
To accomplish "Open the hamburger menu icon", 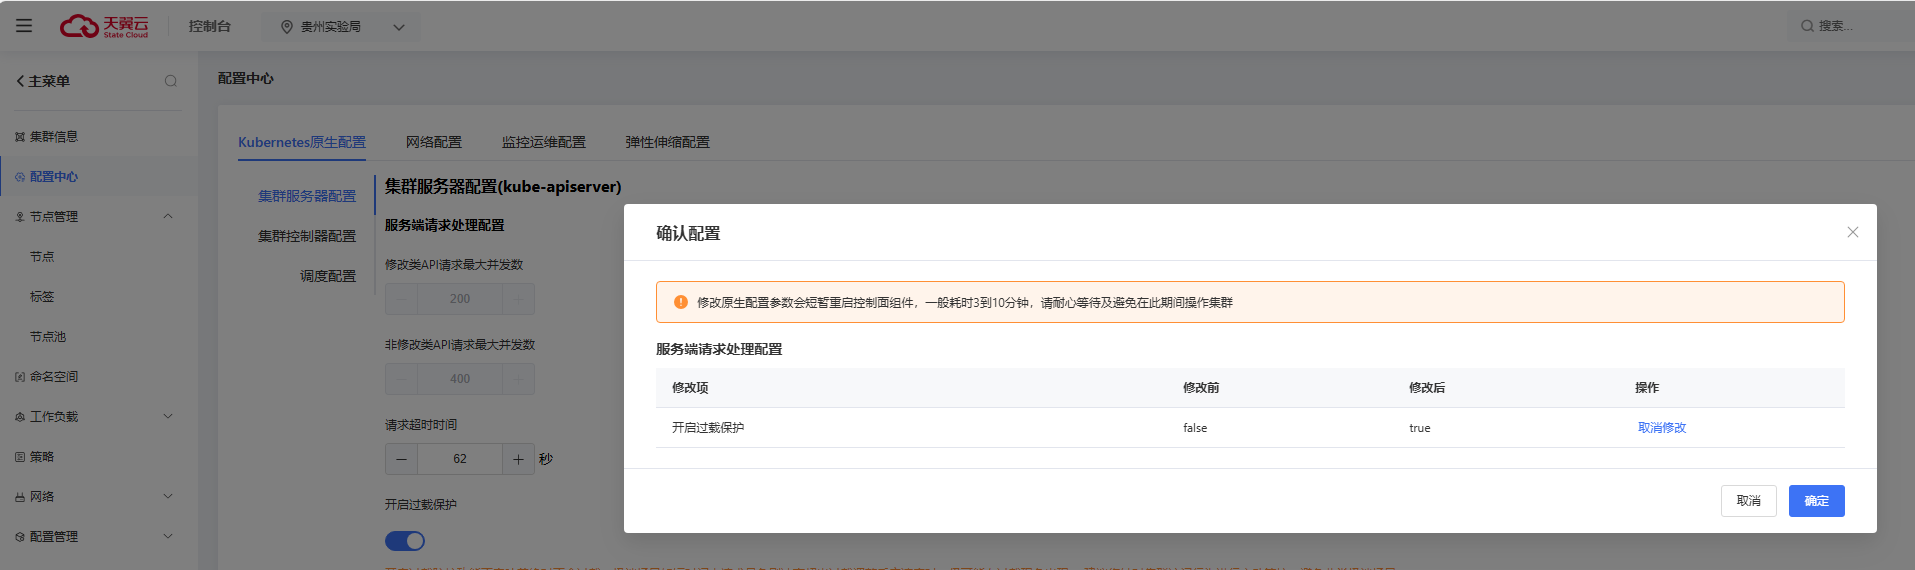I will (24, 26).
